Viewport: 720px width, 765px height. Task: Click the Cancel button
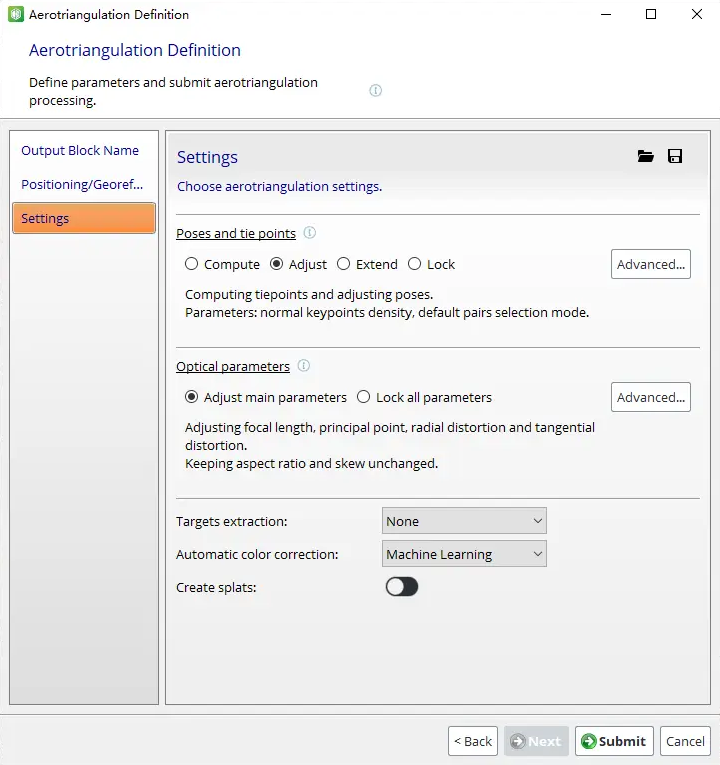685,741
